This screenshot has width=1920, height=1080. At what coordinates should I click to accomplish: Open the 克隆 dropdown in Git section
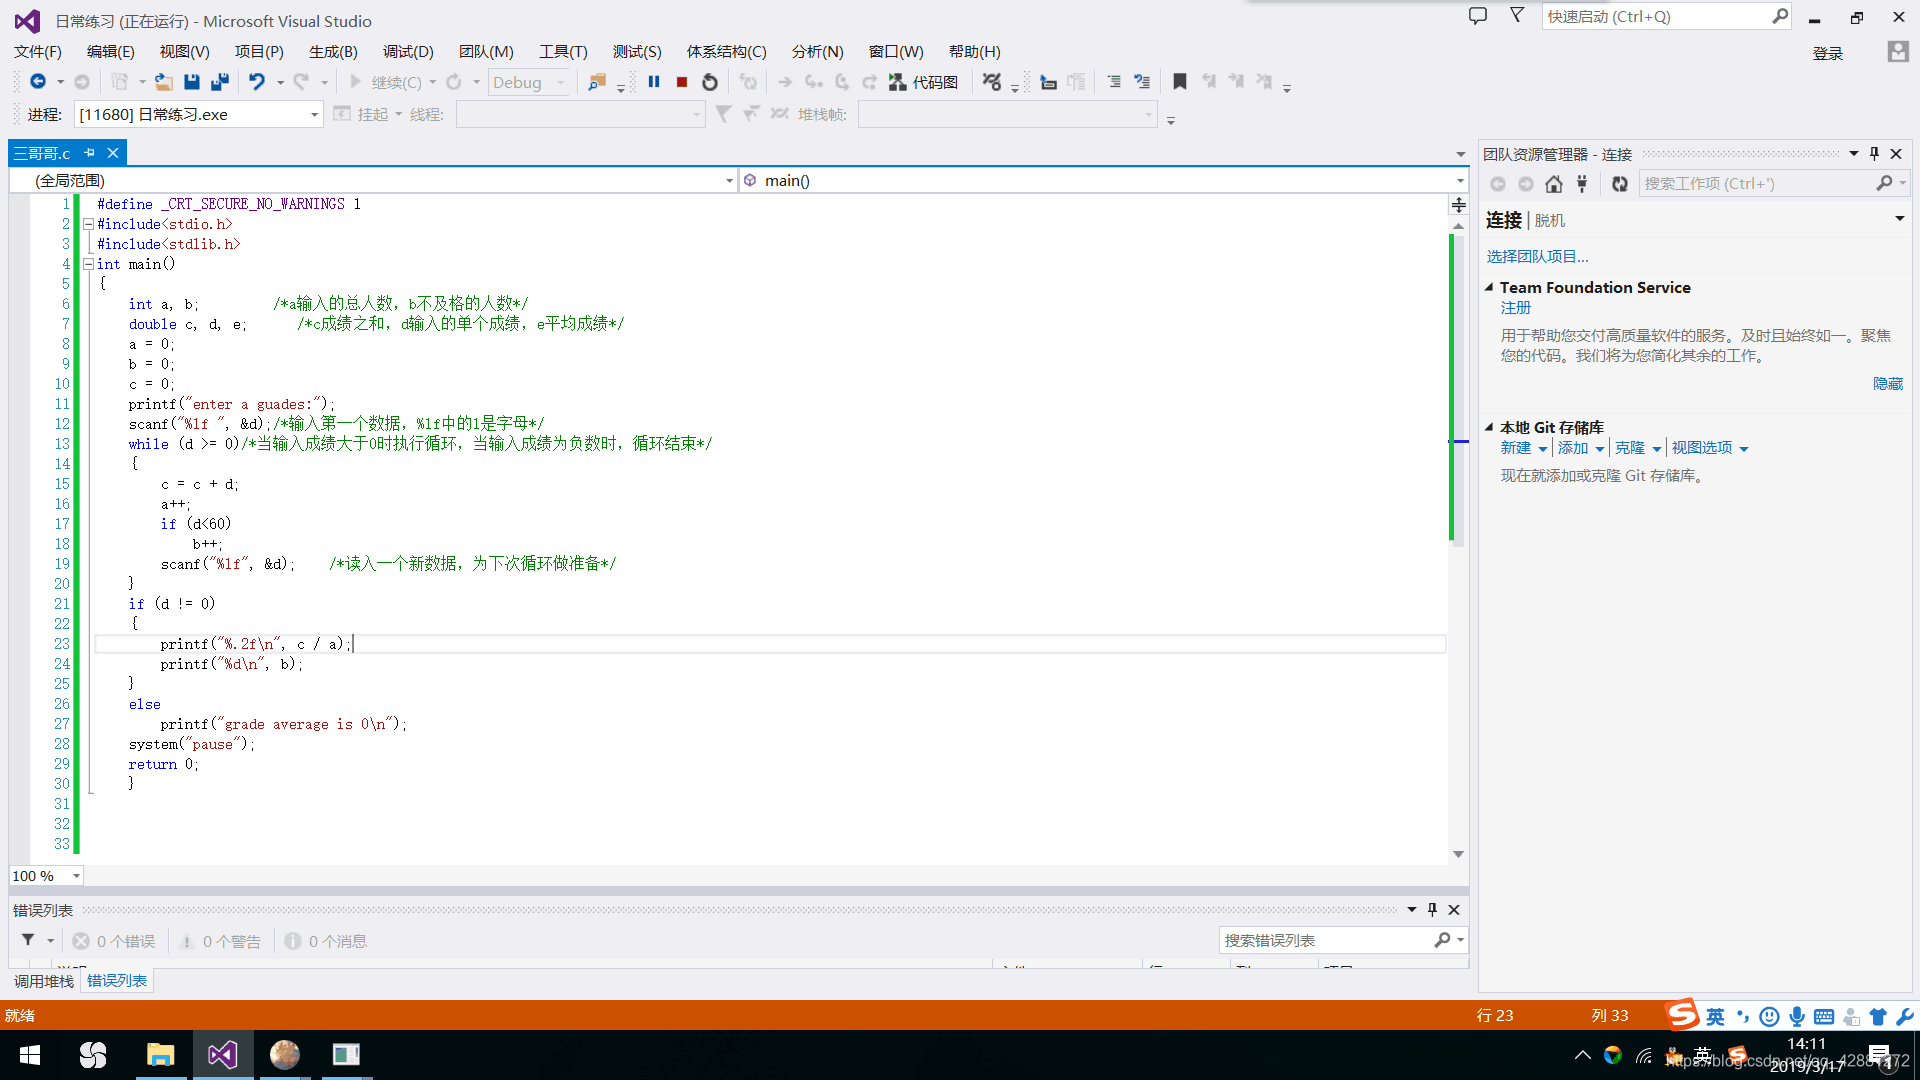tap(1638, 448)
